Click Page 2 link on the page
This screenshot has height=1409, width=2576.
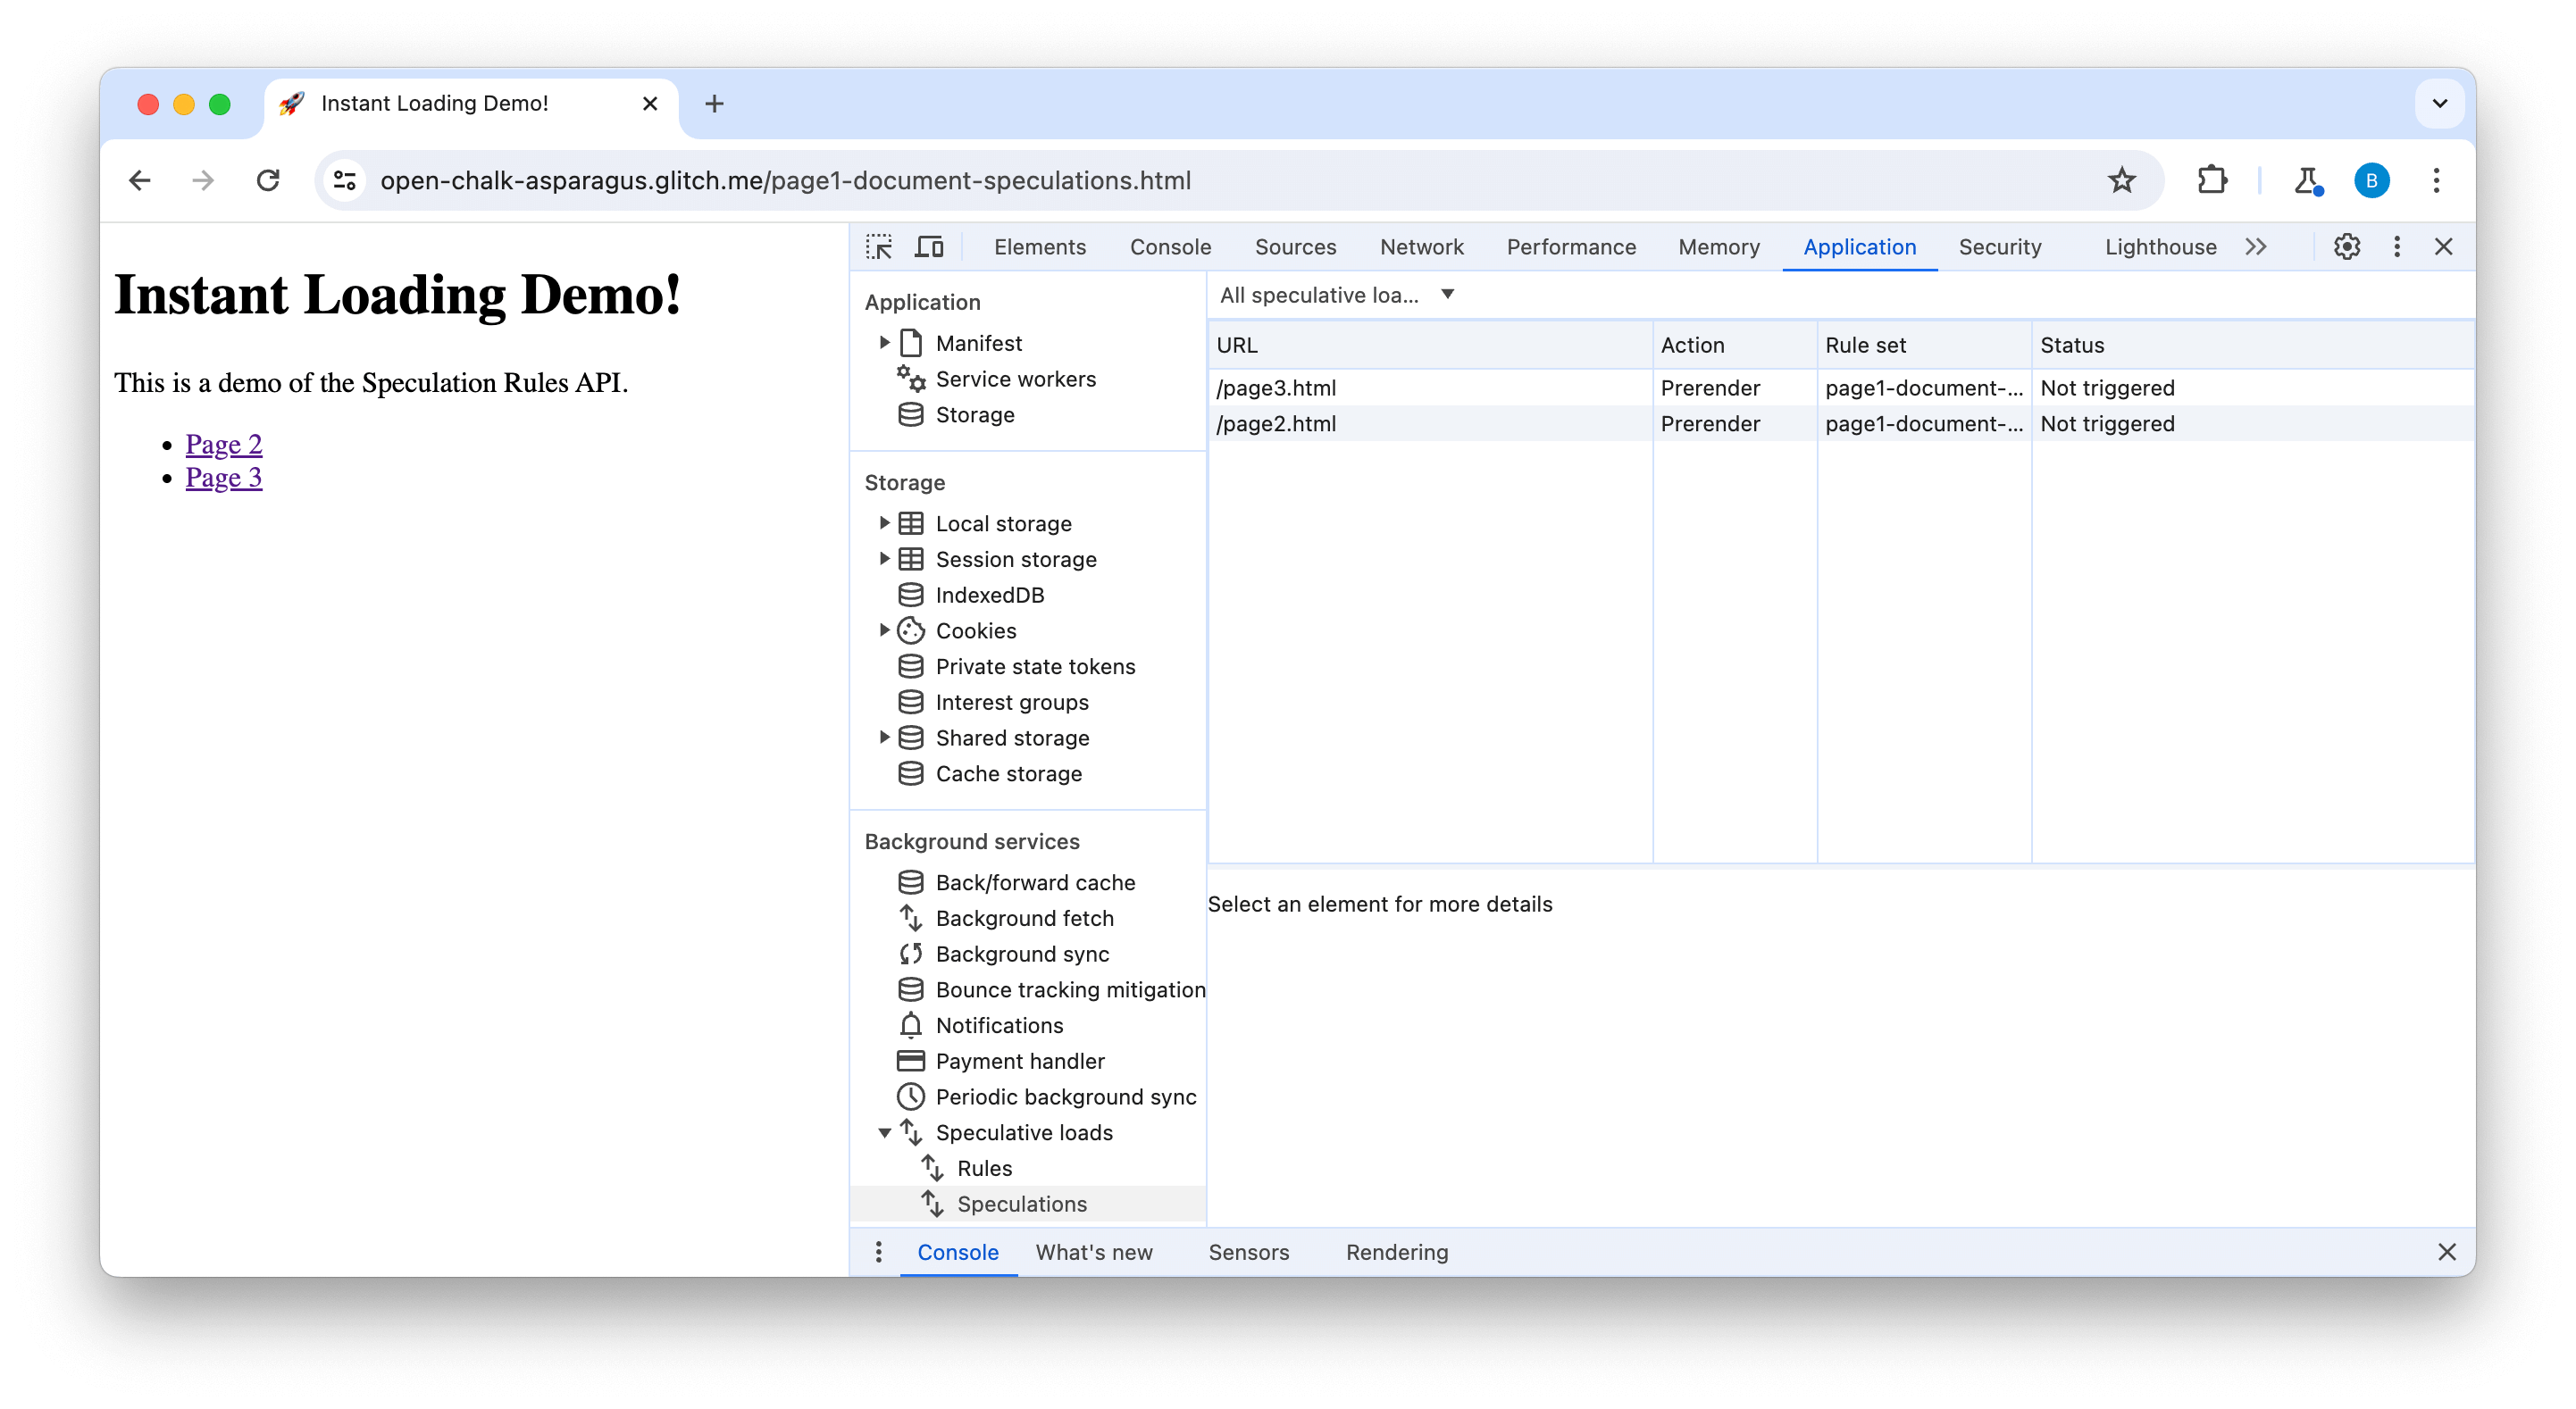click(x=224, y=443)
